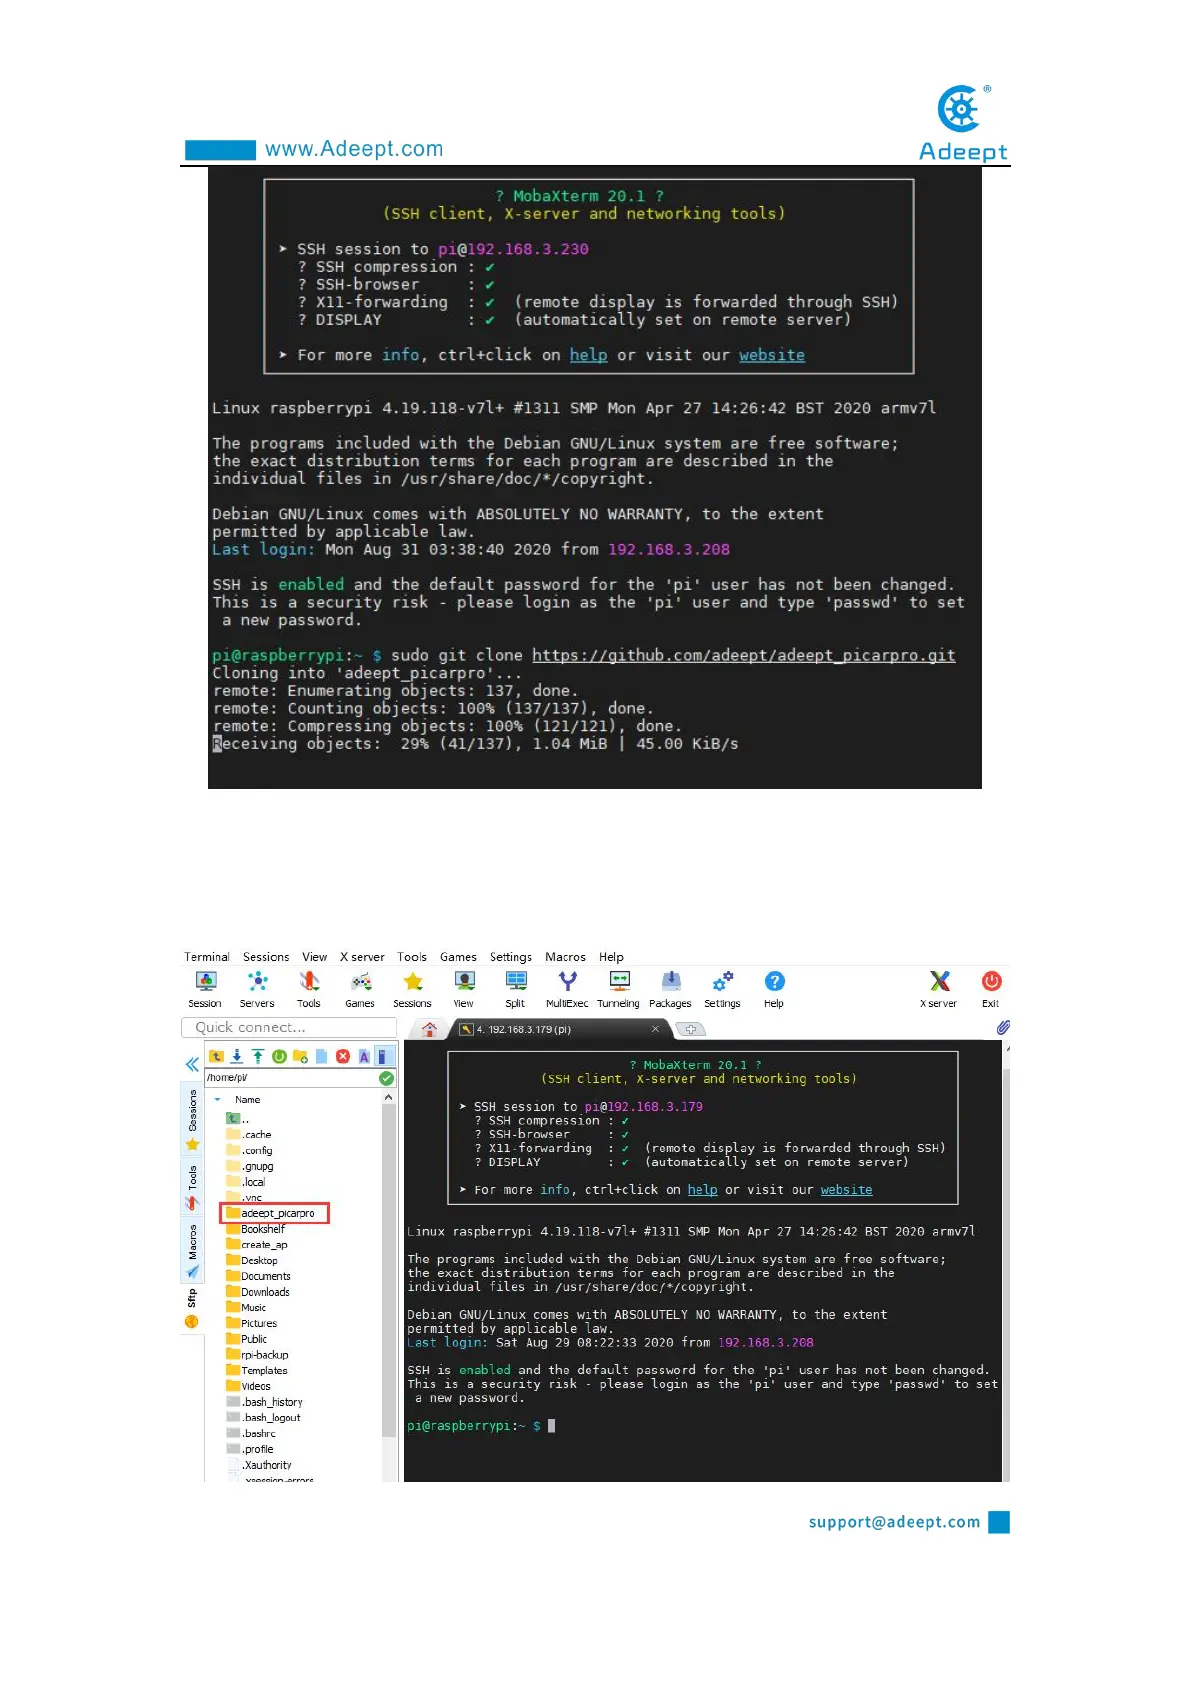
Task: Enable MultiExec from the toolbar
Action: [x=567, y=989]
